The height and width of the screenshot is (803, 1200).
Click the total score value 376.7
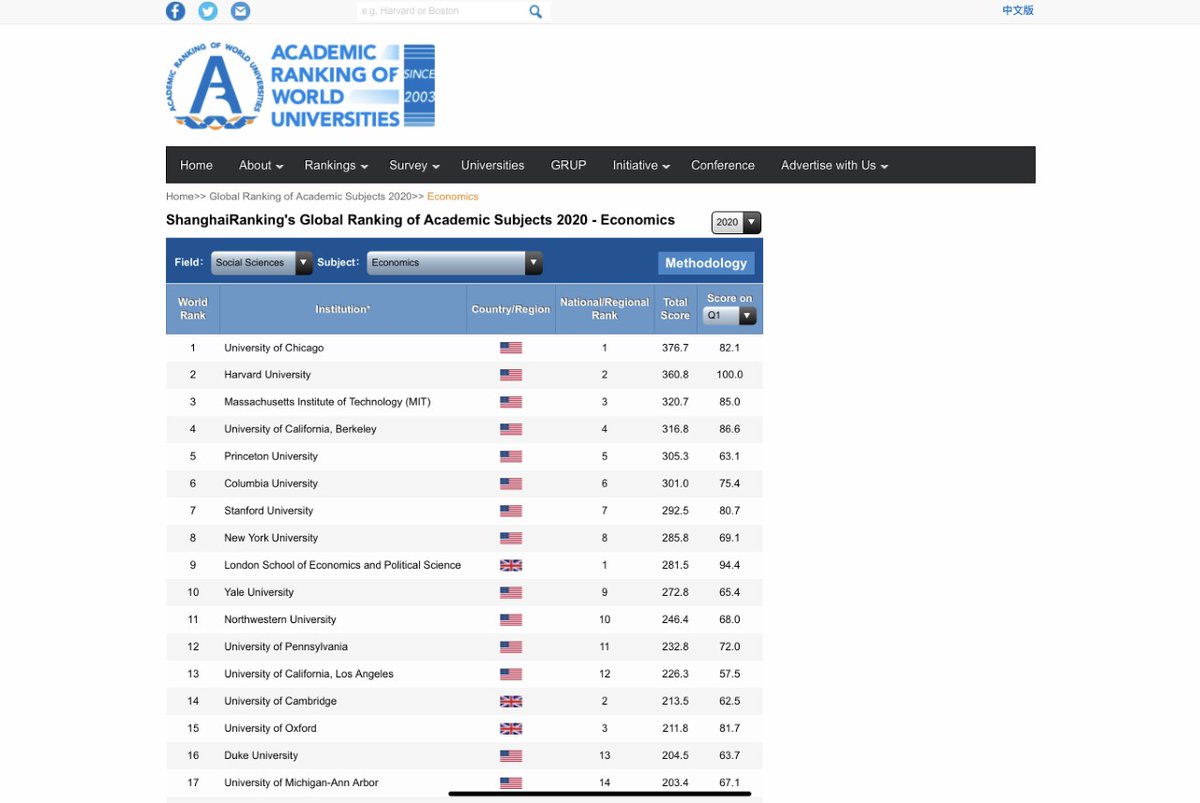point(675,348)
